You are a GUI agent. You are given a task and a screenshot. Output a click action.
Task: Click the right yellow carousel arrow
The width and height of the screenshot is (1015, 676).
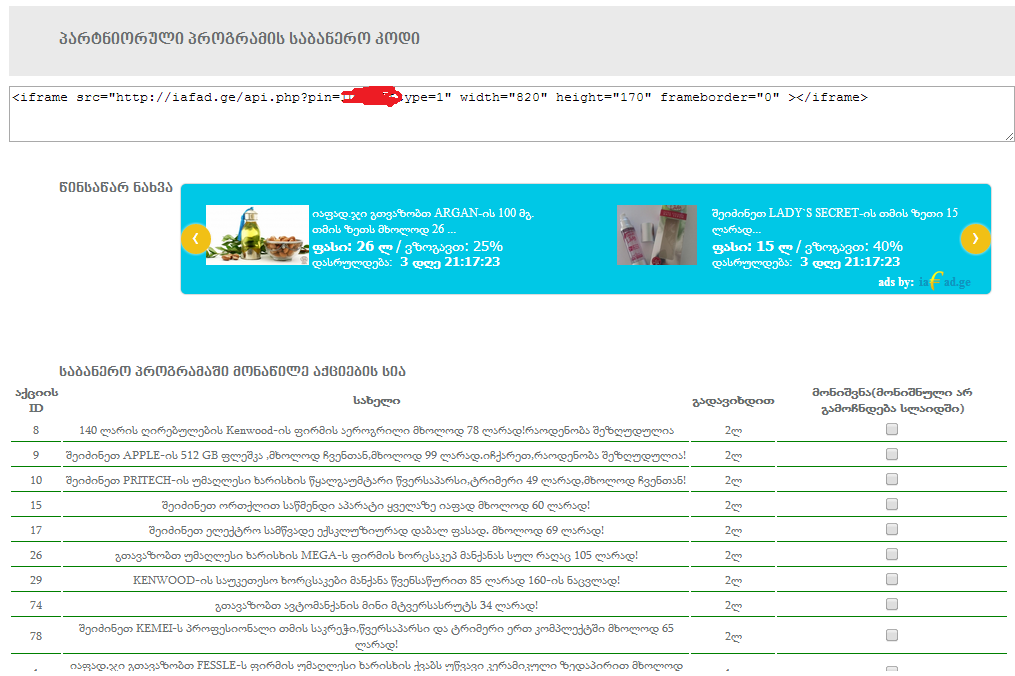coord(975,239)
